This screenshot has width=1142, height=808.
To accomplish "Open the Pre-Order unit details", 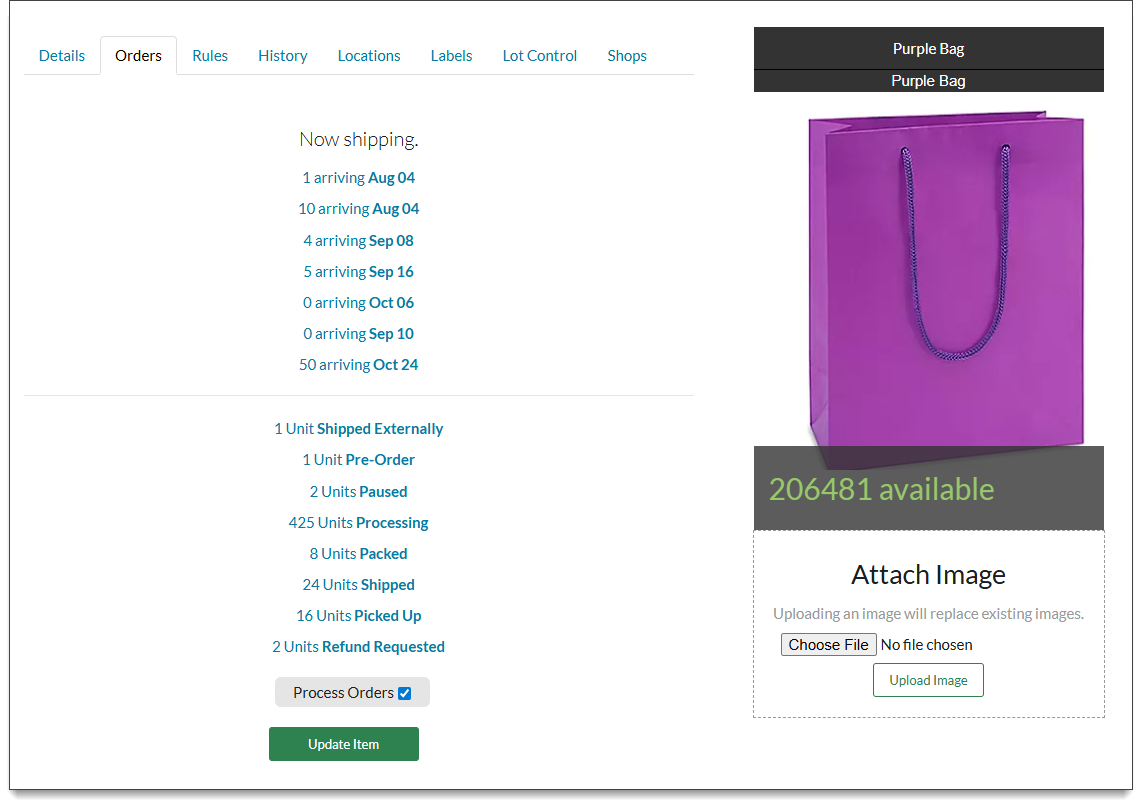I will tap(358, 459).
